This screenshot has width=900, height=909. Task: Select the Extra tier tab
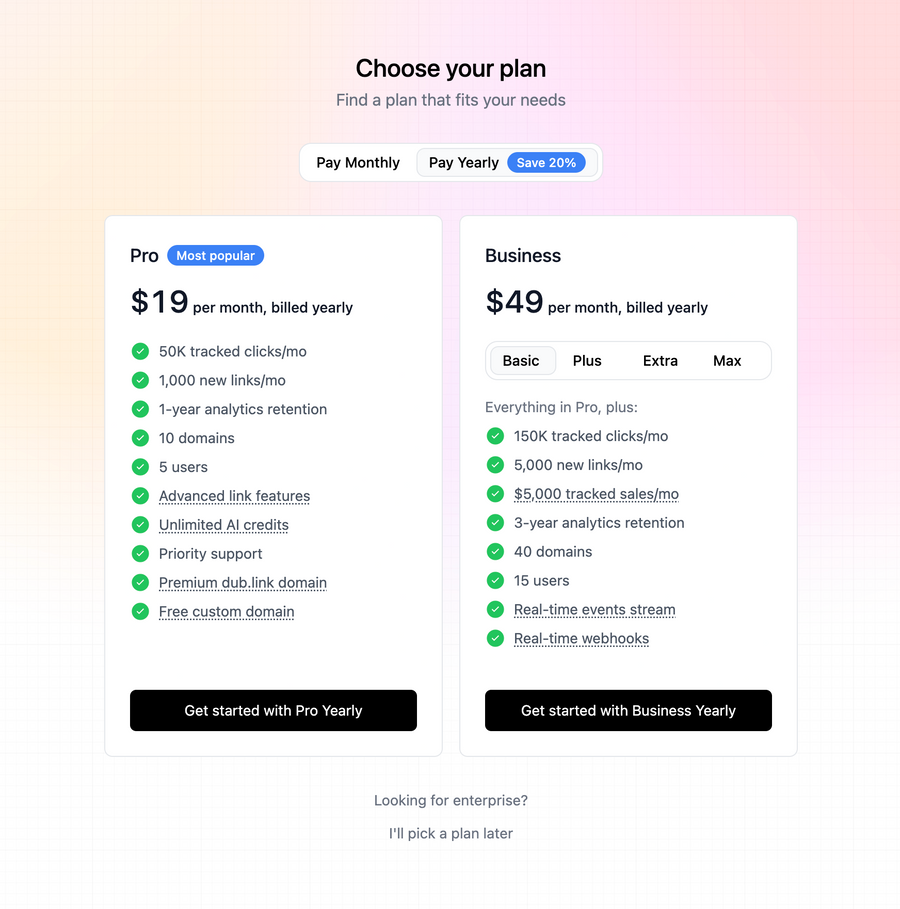pyautogui.click(x=660, y=360)
